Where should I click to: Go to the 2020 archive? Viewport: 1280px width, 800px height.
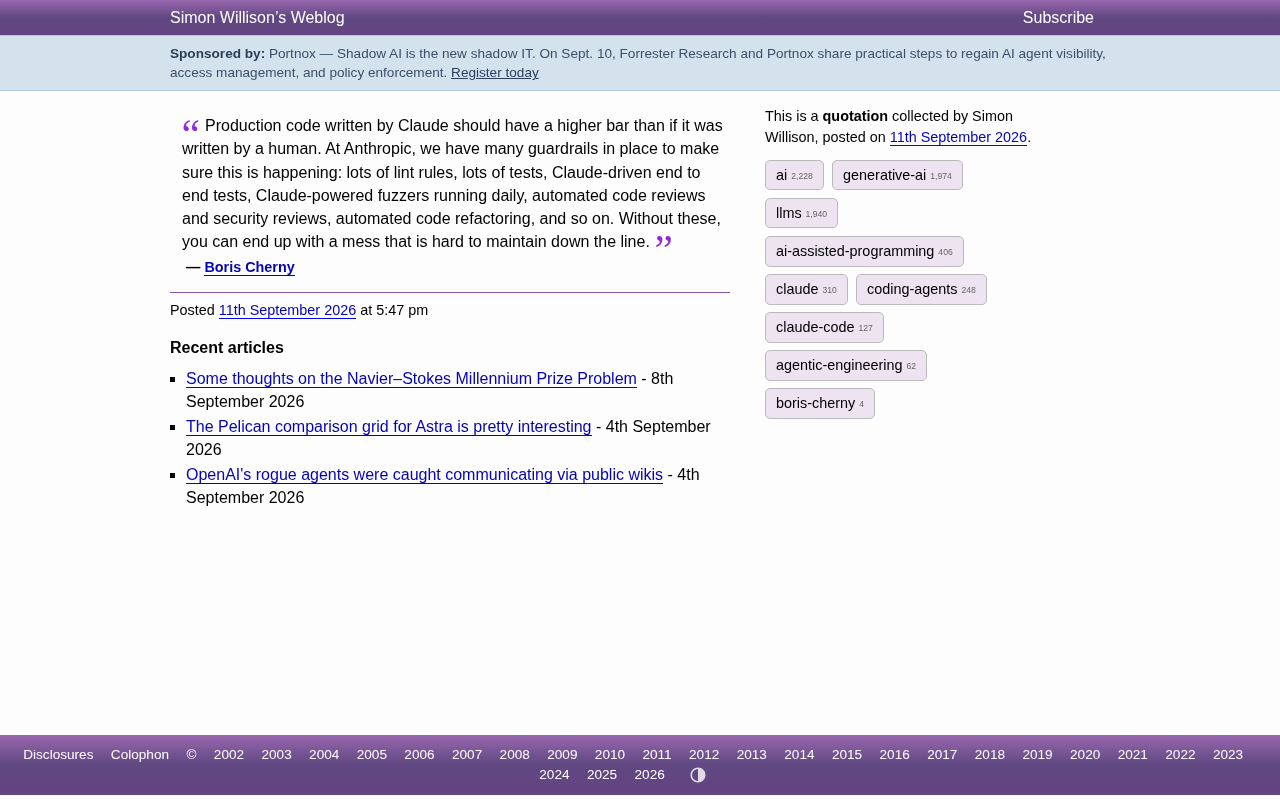pyautogui.click(x=1085, y=755)
